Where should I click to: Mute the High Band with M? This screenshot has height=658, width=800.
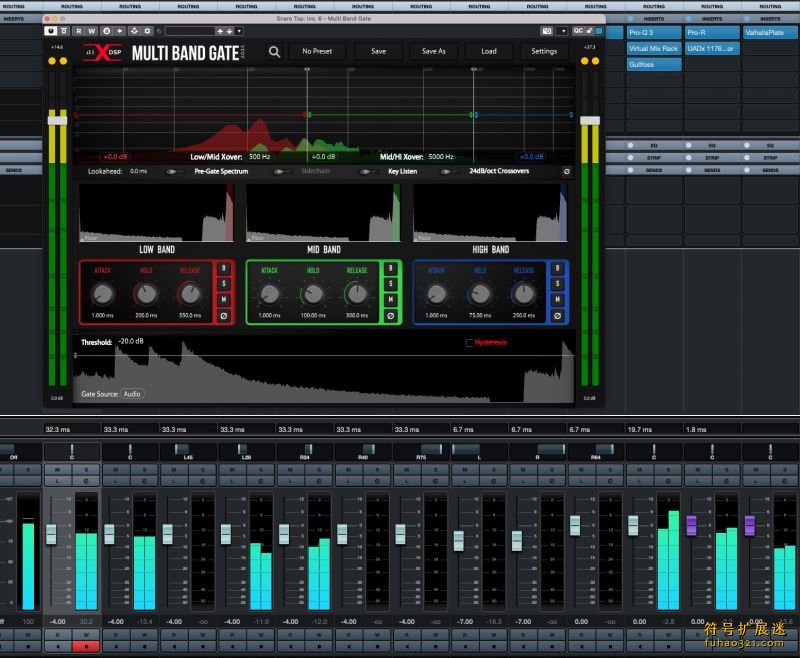[x=557, y=299]
